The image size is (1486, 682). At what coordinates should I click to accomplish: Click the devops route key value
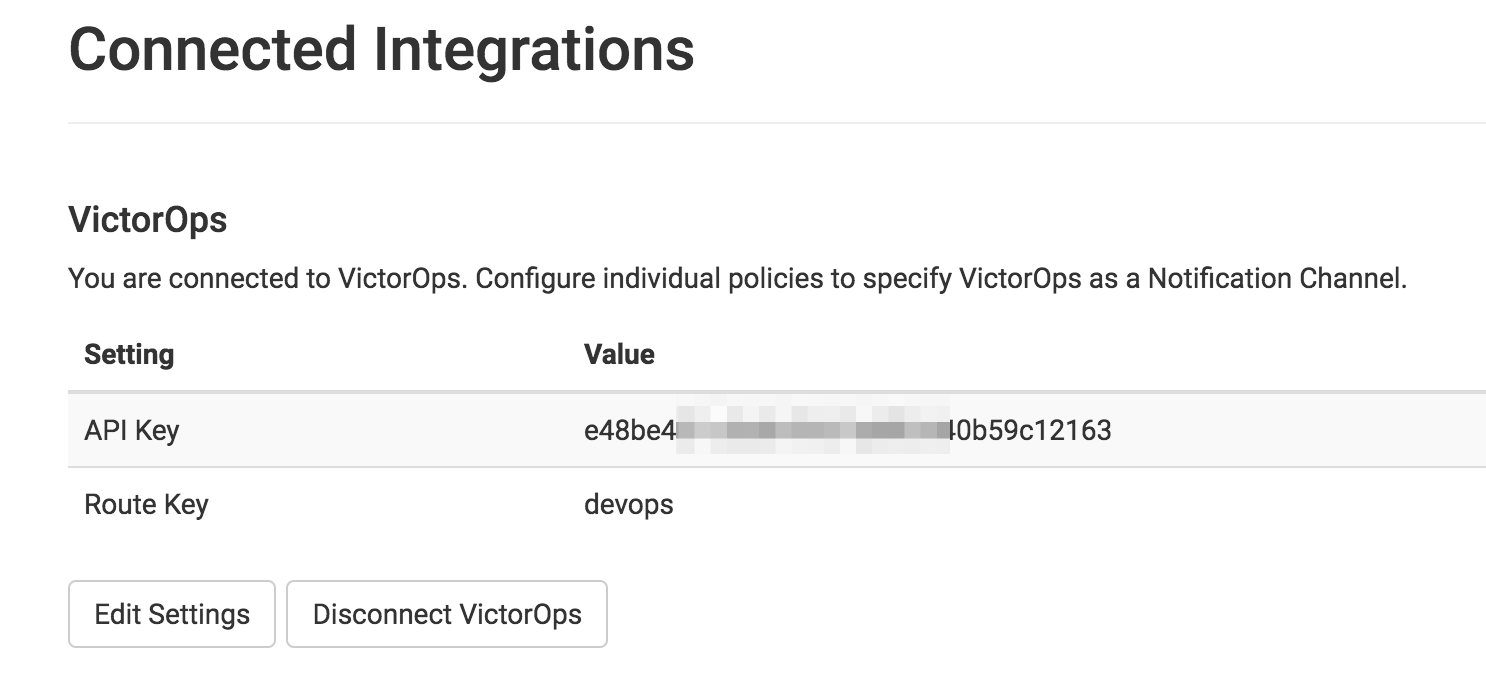tap(629, 504)
